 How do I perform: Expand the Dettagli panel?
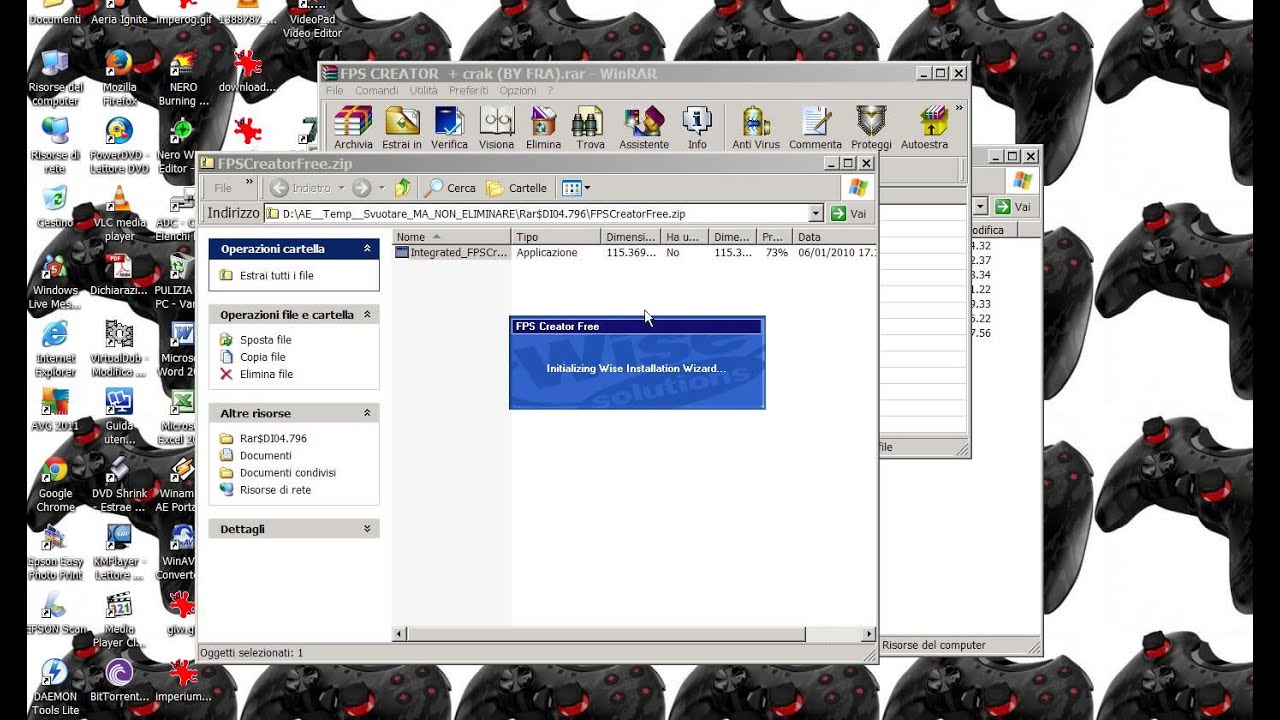(x=367, y=529)
